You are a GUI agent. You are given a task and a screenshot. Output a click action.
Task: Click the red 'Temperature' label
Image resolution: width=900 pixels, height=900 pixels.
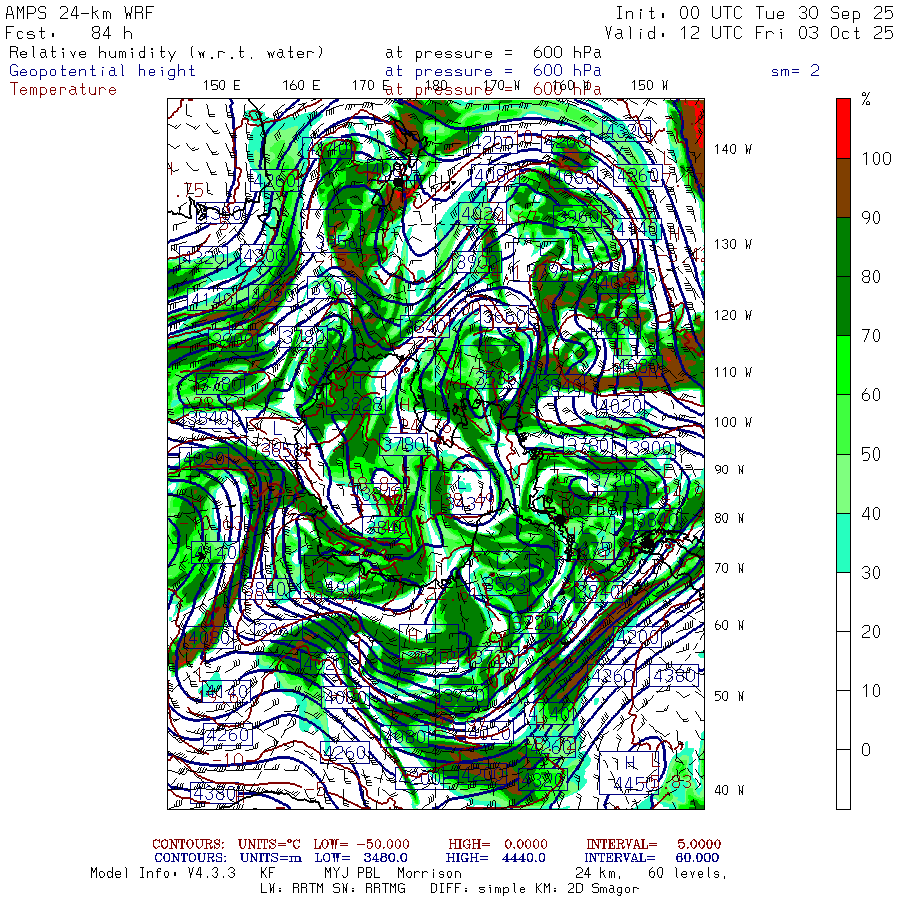[x=63, y=90]
